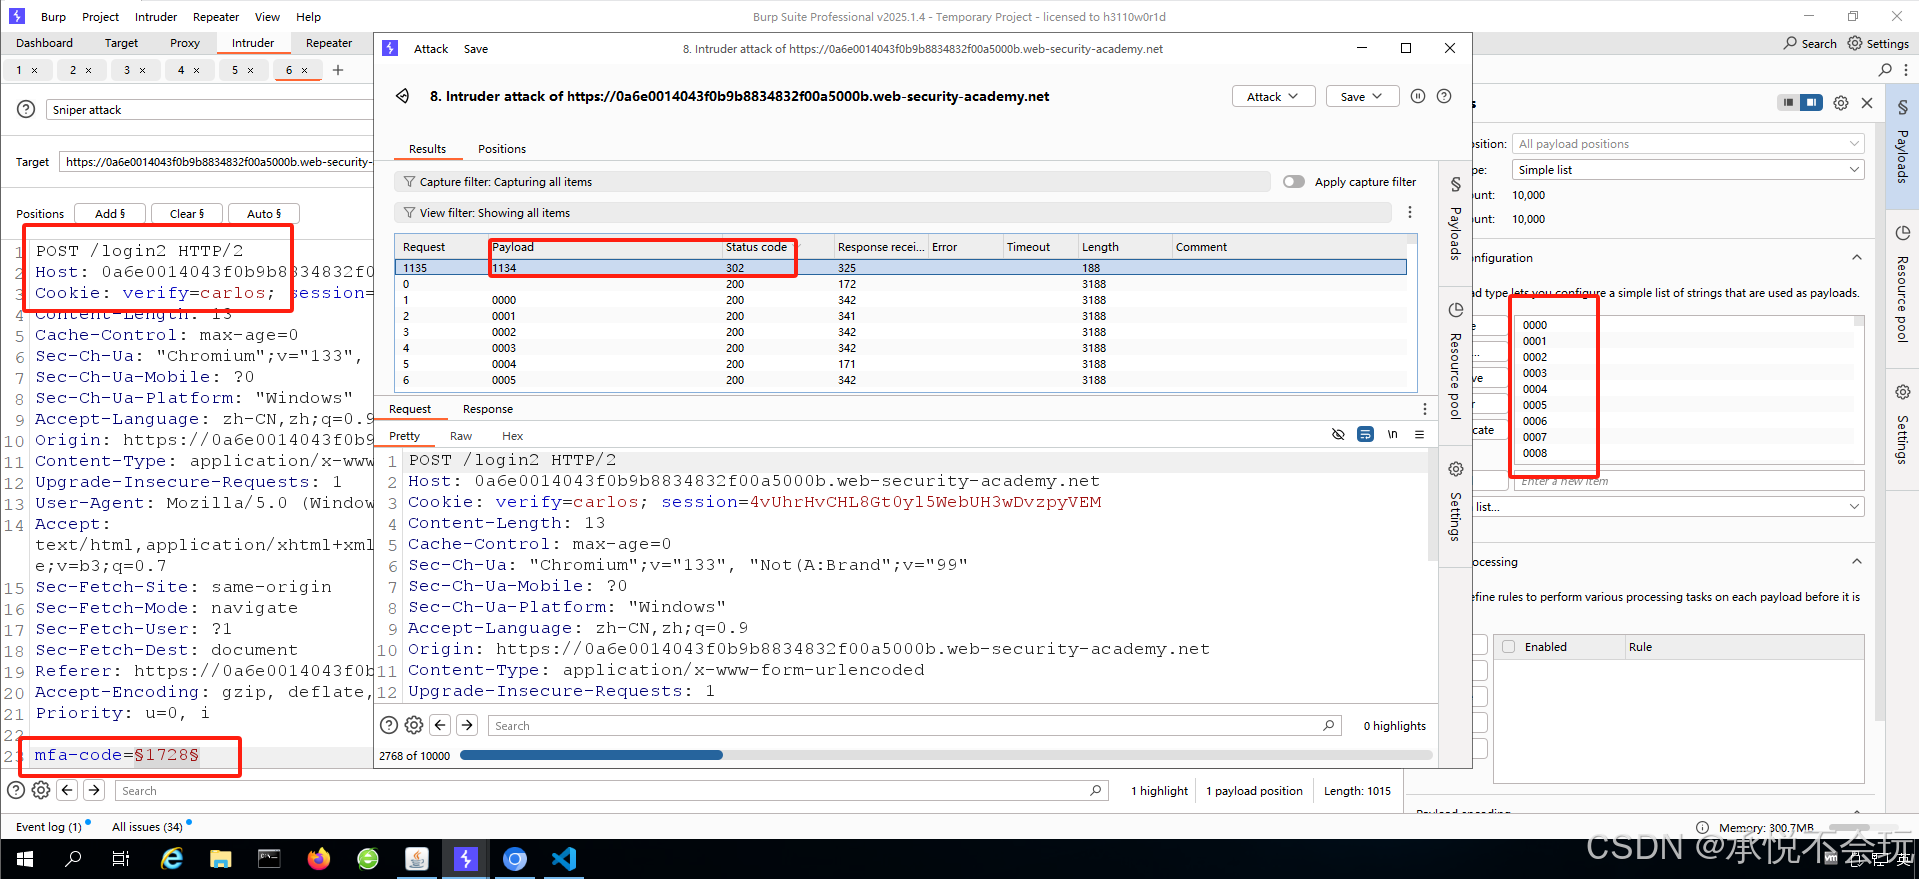Viewport: 1919px width, 879px height.
Task: Open the Positions tab in attack window
Action: tap(502, 149)
